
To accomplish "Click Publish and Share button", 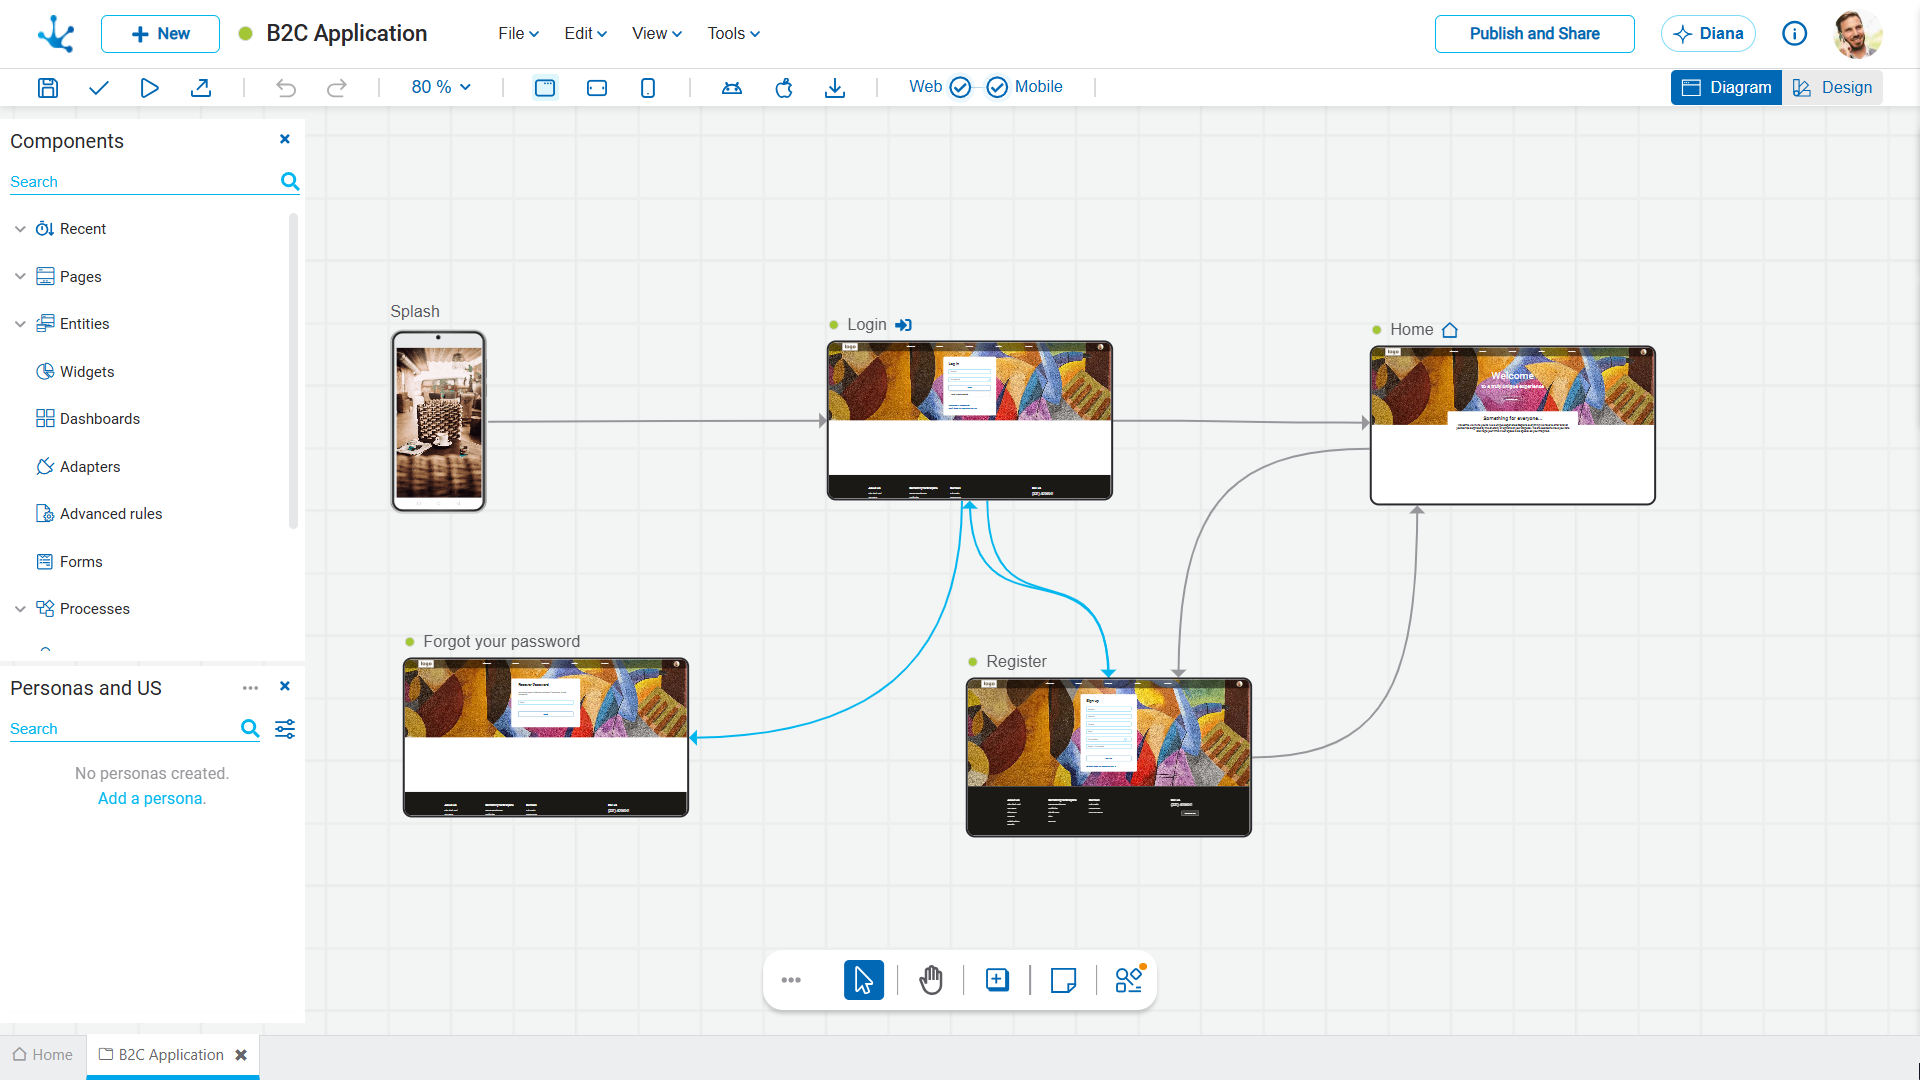I will tap(1534, 34).
